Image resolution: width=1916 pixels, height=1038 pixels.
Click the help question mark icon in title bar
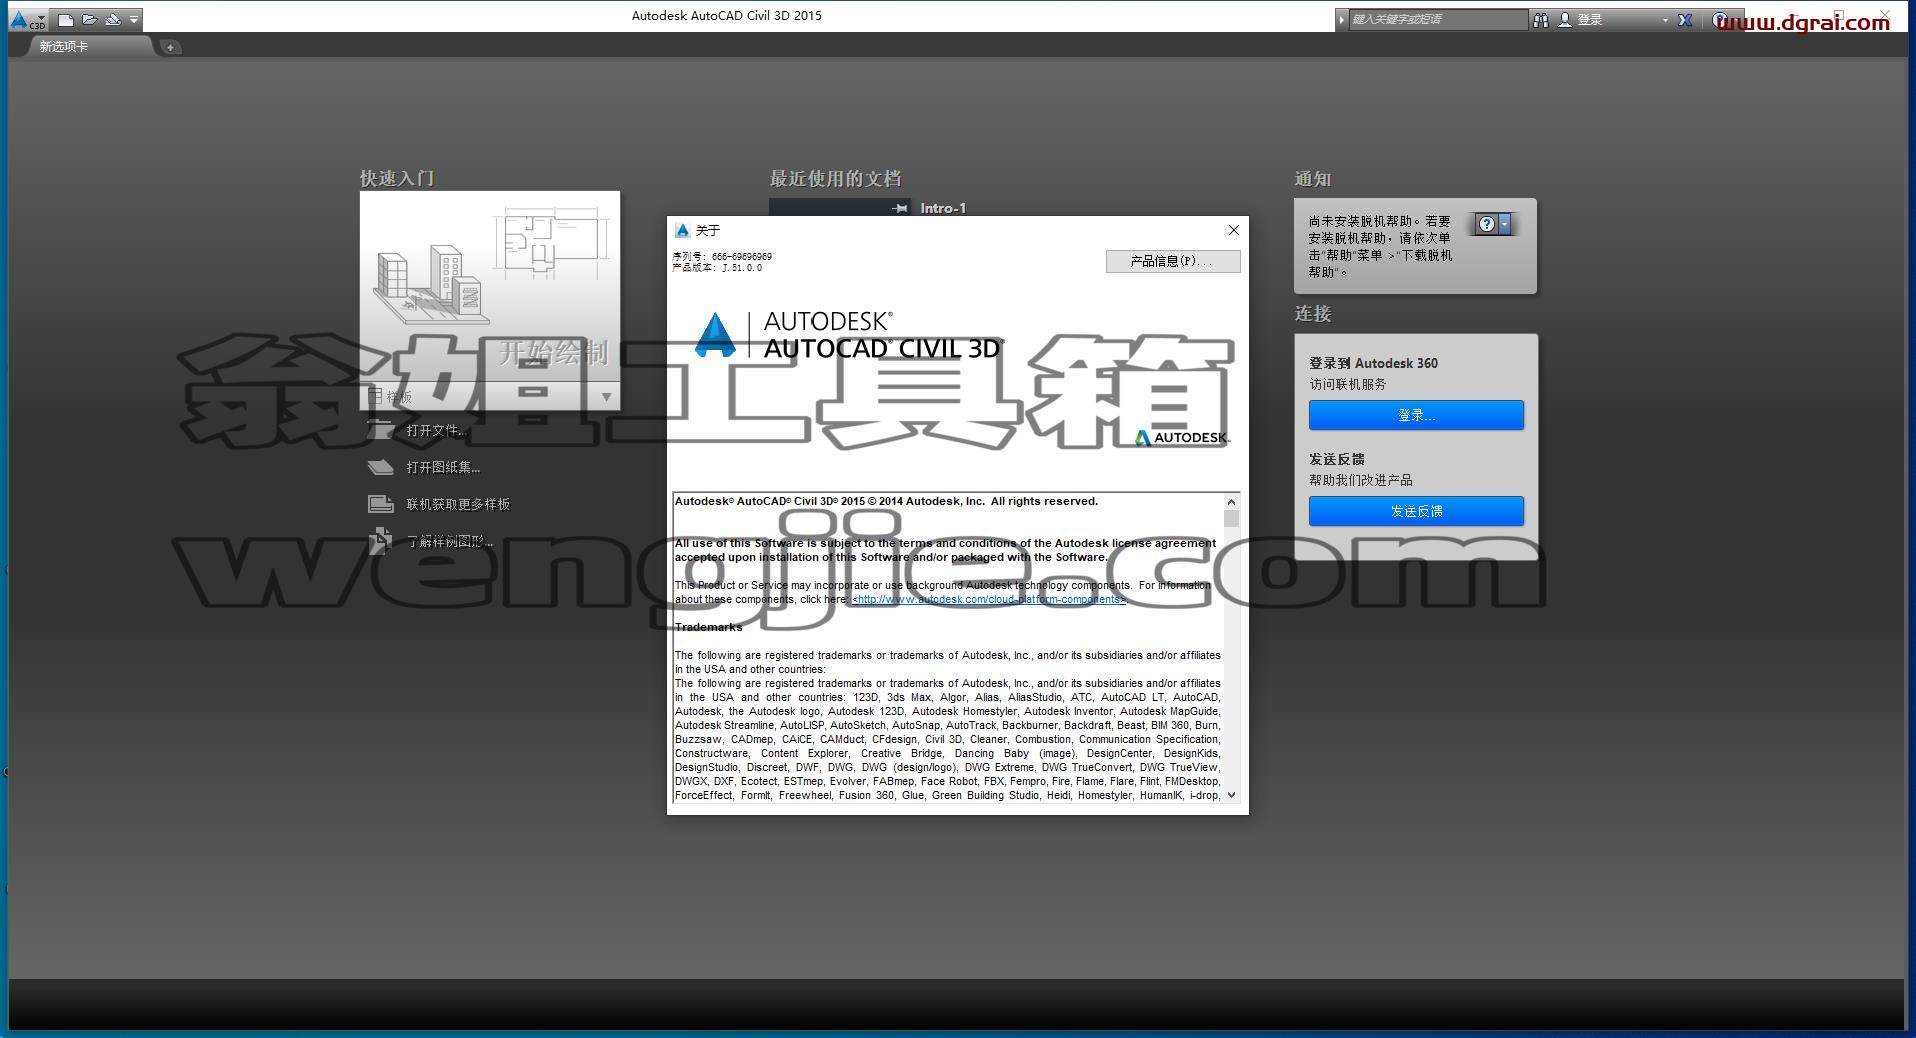click(1719, 19)
